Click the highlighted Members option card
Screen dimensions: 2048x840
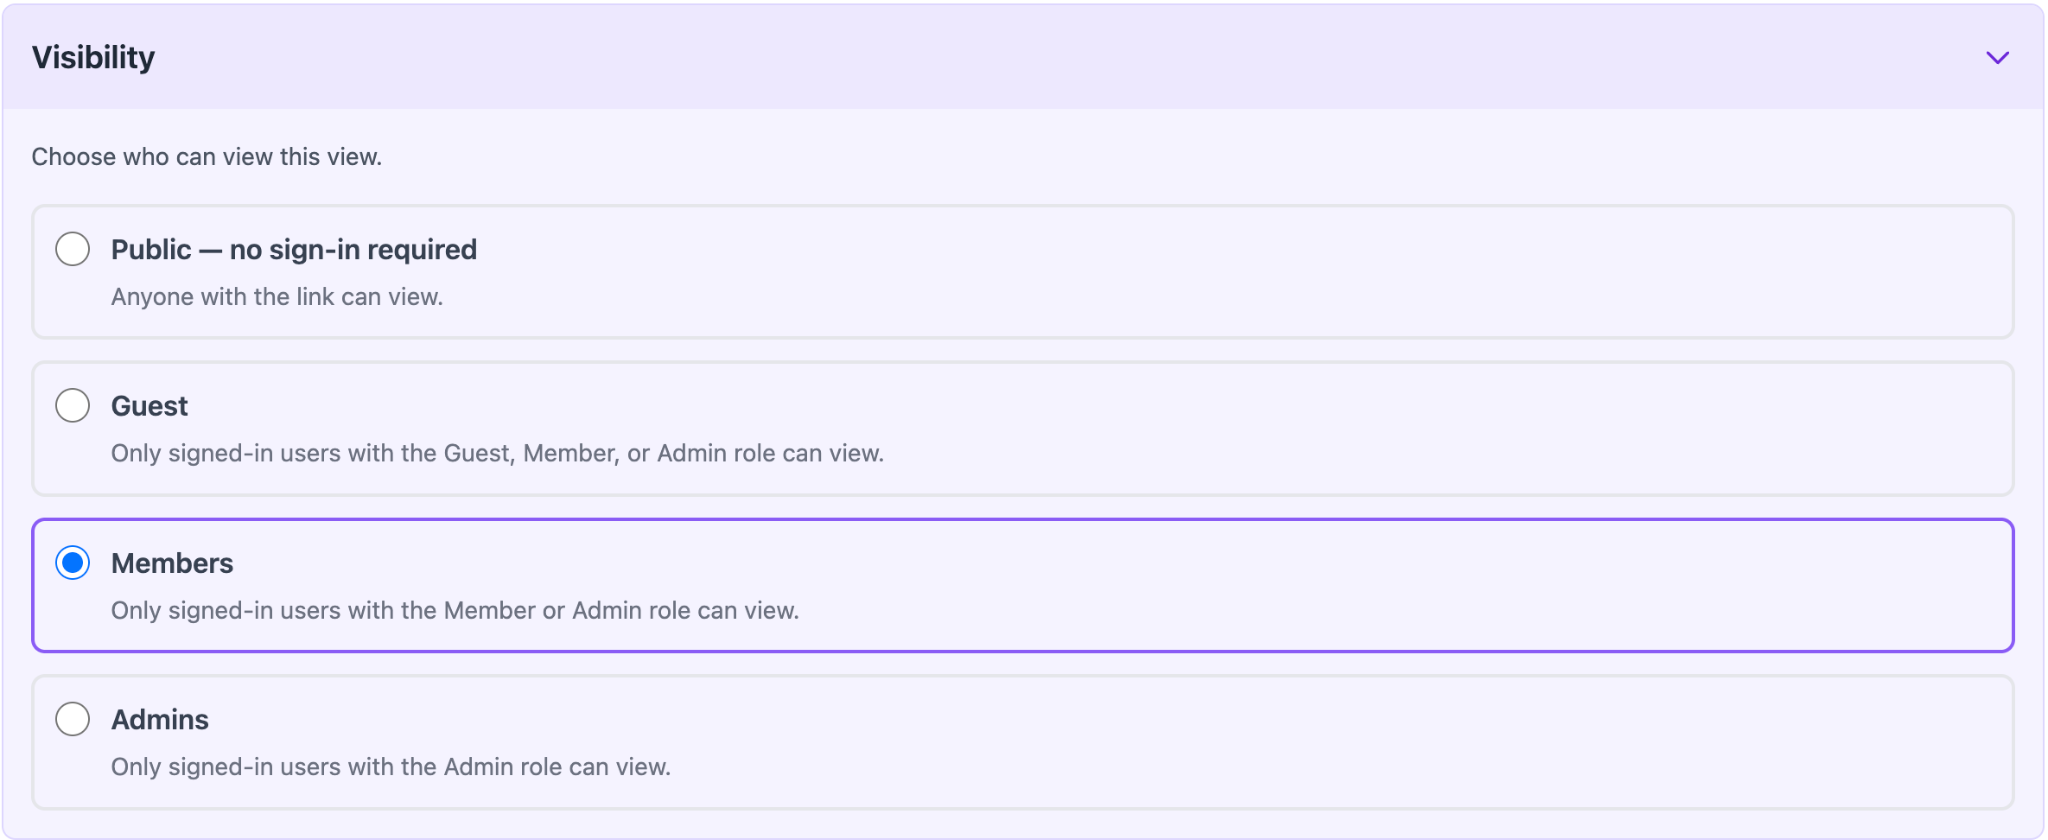tap(1024, 585)
